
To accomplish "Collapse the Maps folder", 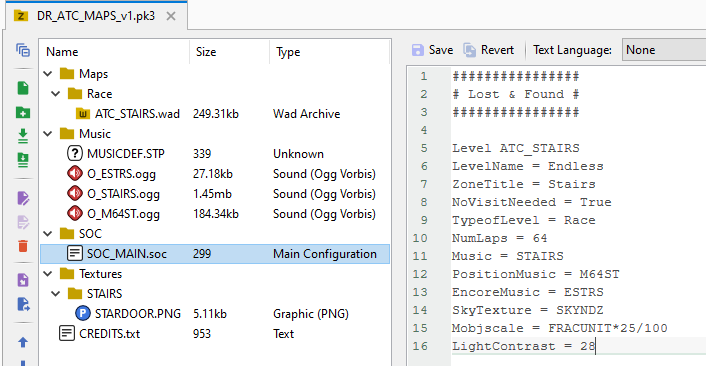I will (48, 73).
